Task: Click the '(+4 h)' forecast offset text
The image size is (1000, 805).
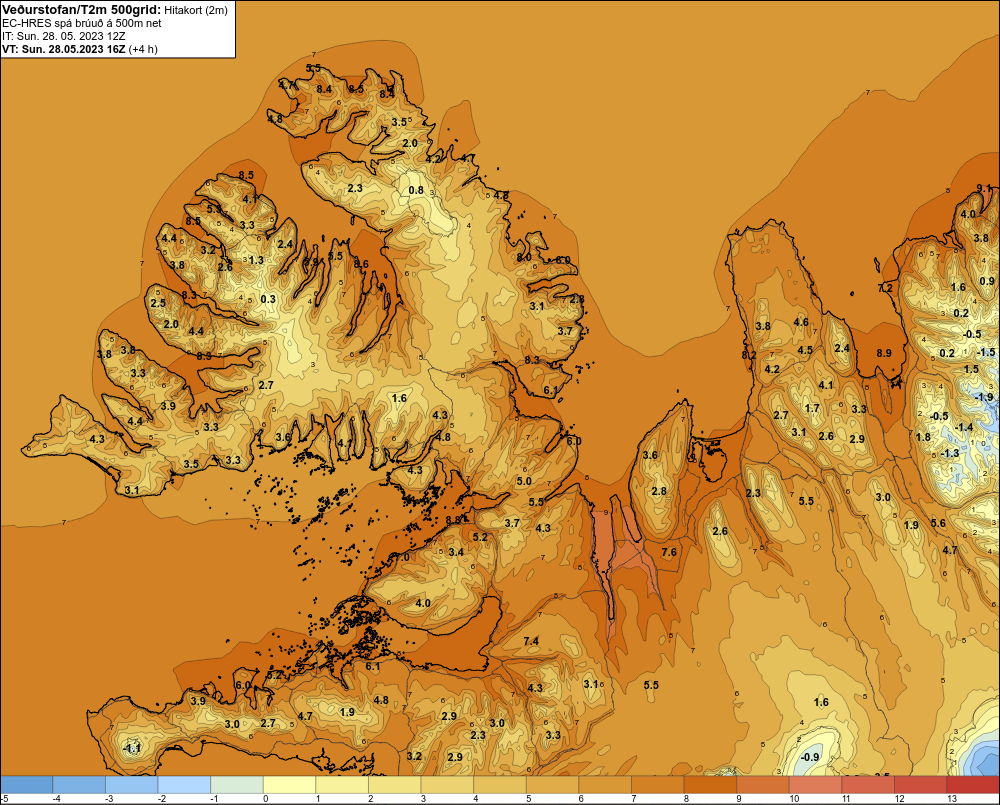Action: 143,49
